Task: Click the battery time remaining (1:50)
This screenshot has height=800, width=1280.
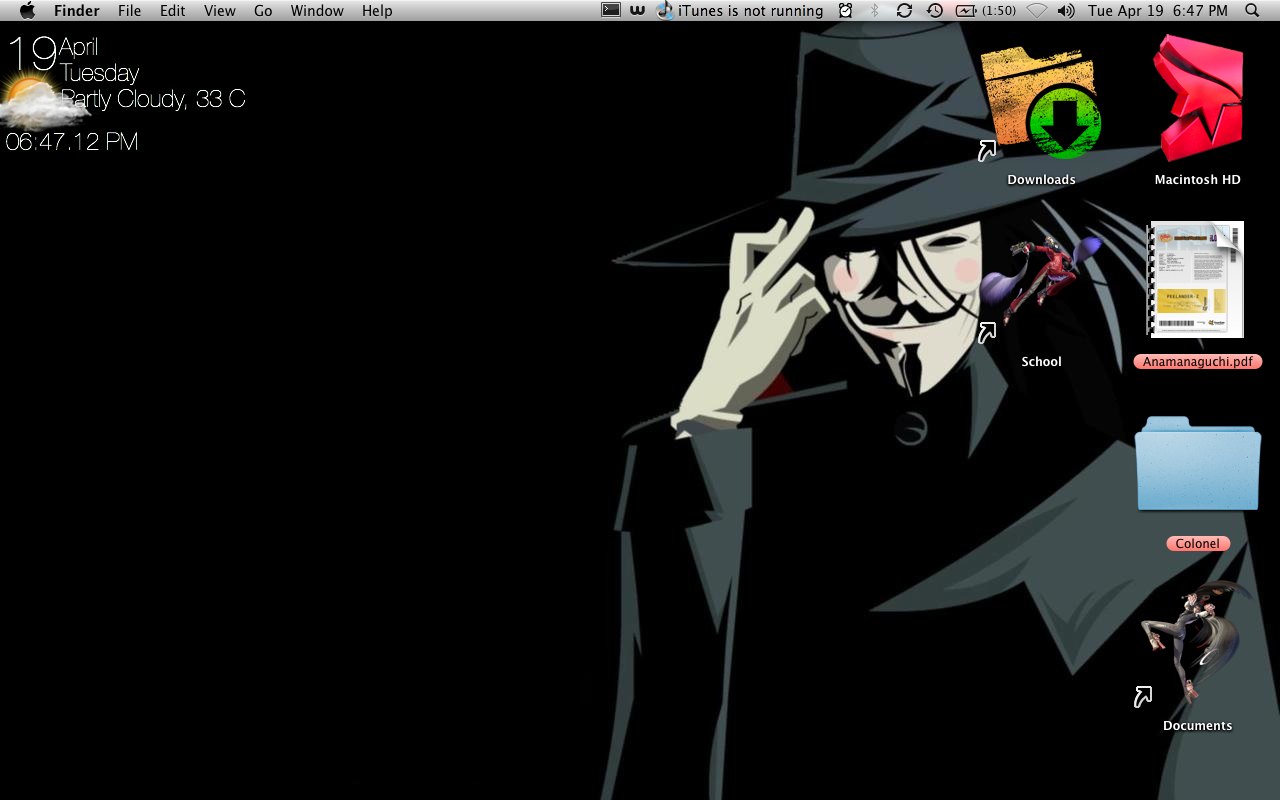Action: tap(999, 11)
